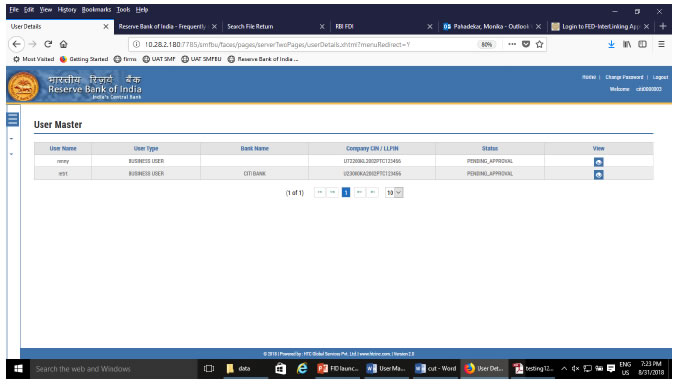Open Internet Explorer from taskbar
The width and height of the screenshot is (678, 384).
(x=302, y=368)
